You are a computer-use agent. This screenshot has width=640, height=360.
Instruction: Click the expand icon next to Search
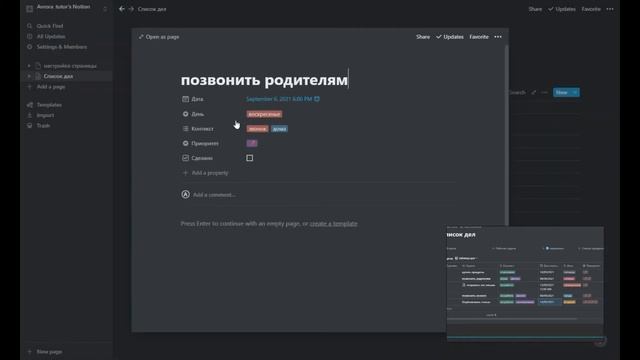pos(533,92)
